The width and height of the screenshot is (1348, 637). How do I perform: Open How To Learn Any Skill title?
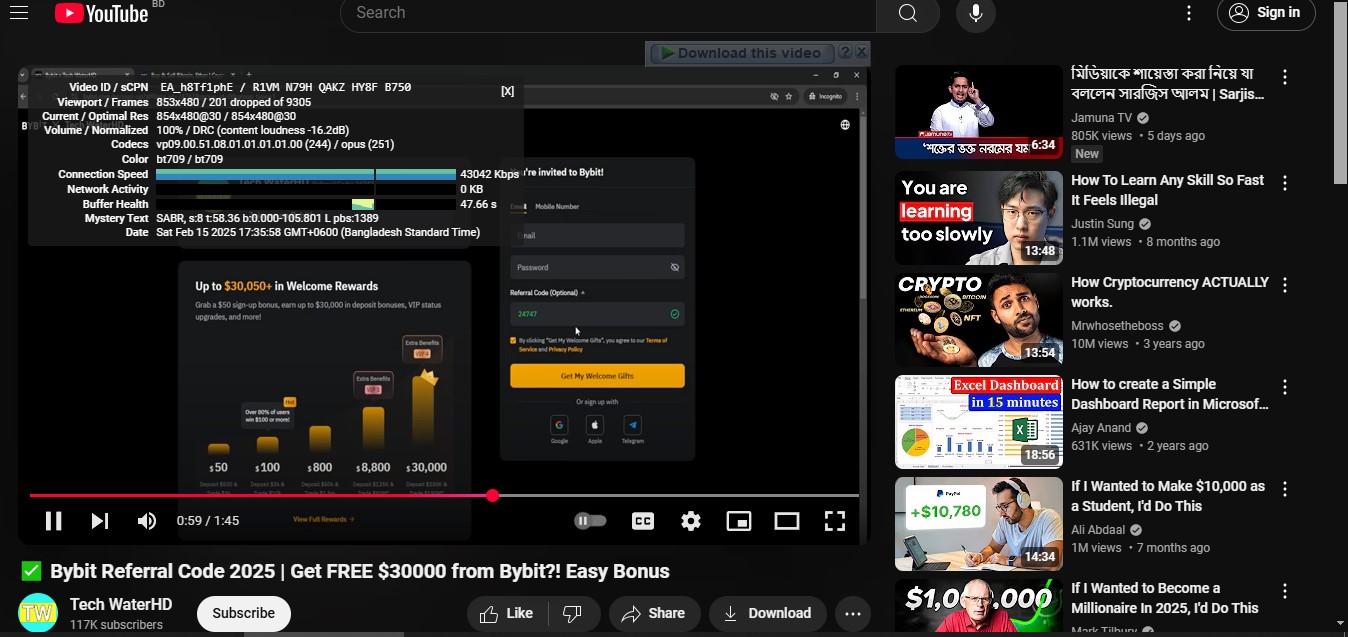(1168, 190)
